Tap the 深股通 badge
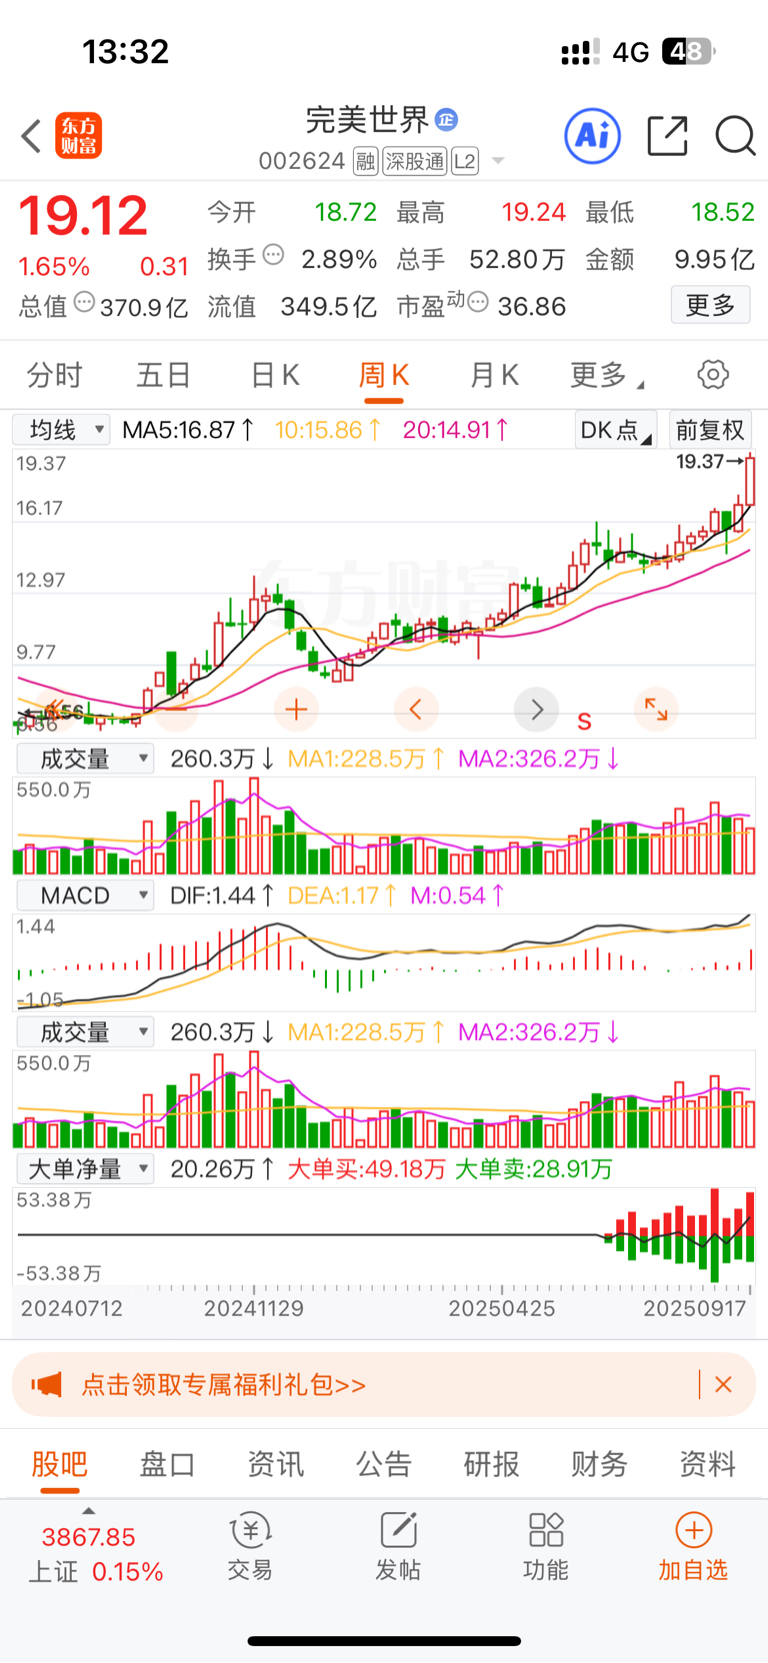 415,161
